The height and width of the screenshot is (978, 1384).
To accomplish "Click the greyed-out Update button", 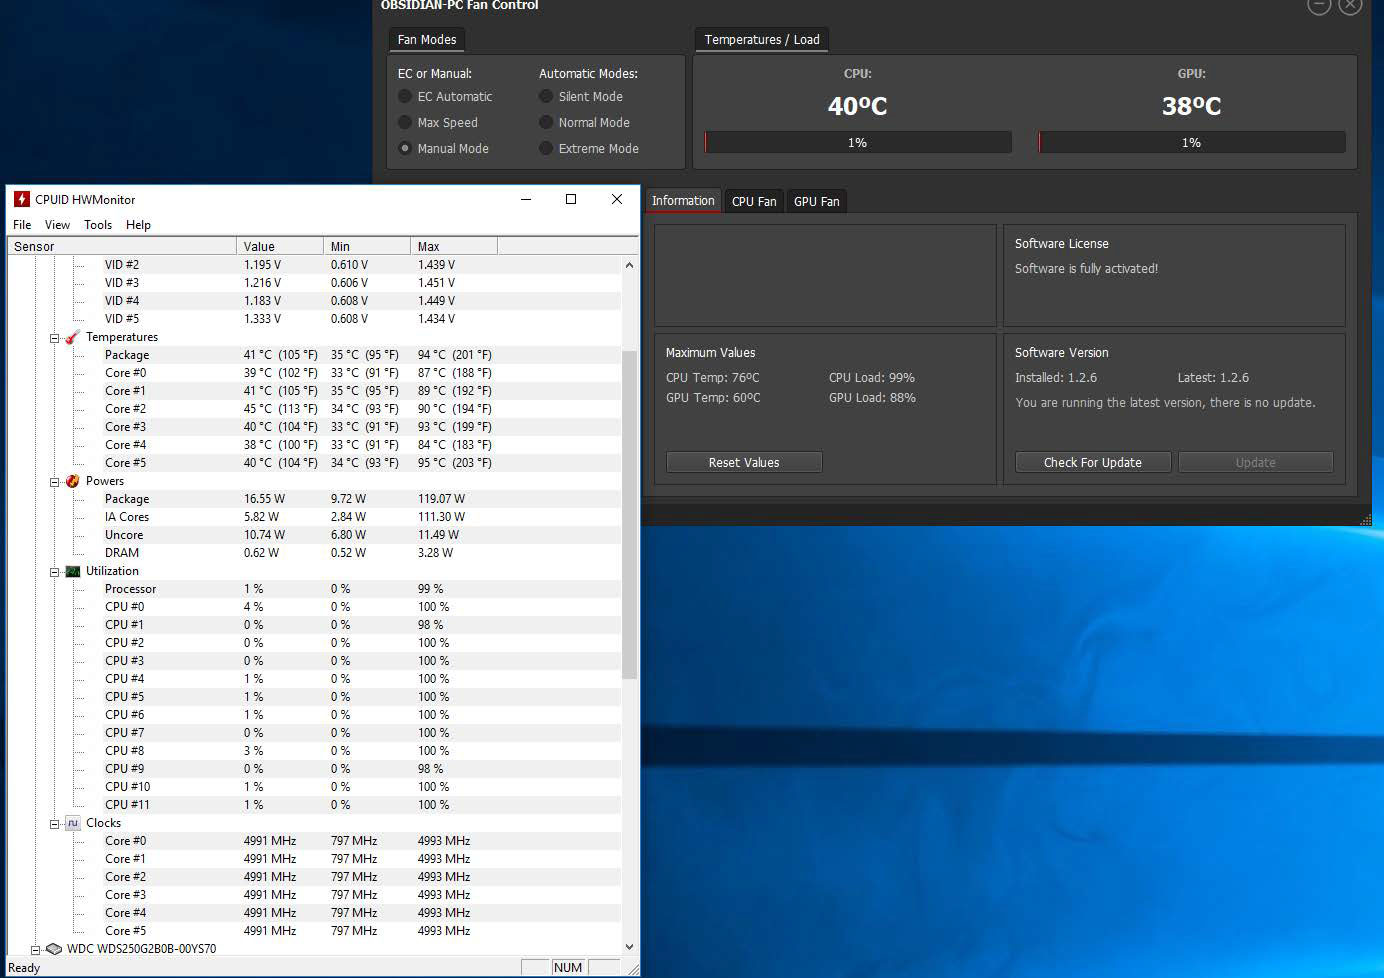I will tap(1256, 462).
